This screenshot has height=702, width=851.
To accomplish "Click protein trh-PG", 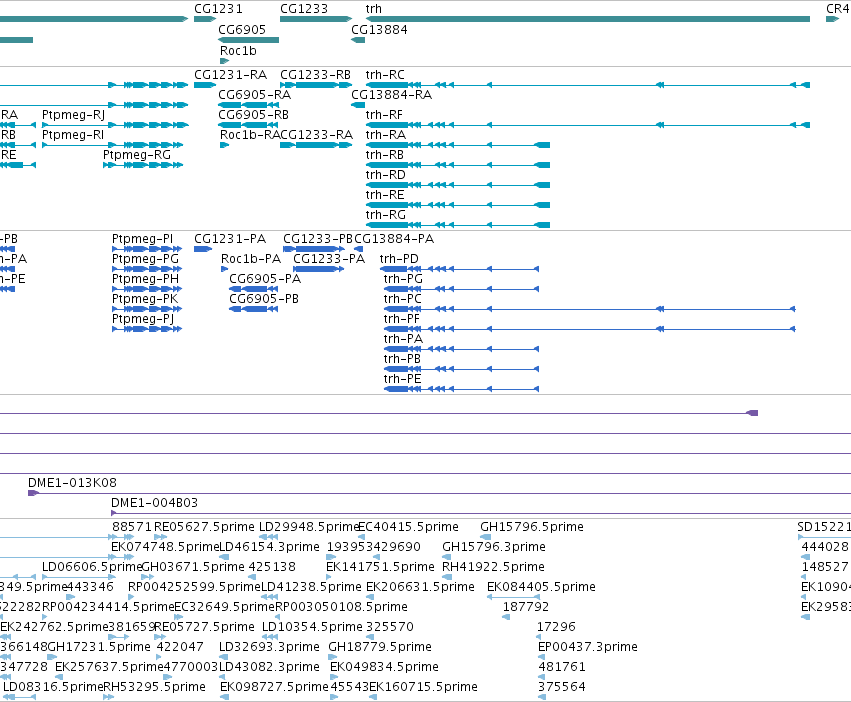I will point(403,280).
